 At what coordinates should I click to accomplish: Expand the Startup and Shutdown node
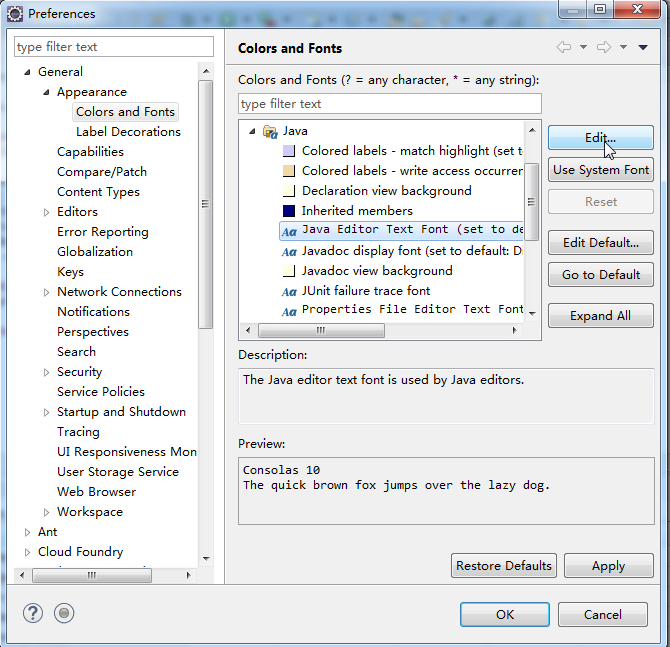[46, 412]
